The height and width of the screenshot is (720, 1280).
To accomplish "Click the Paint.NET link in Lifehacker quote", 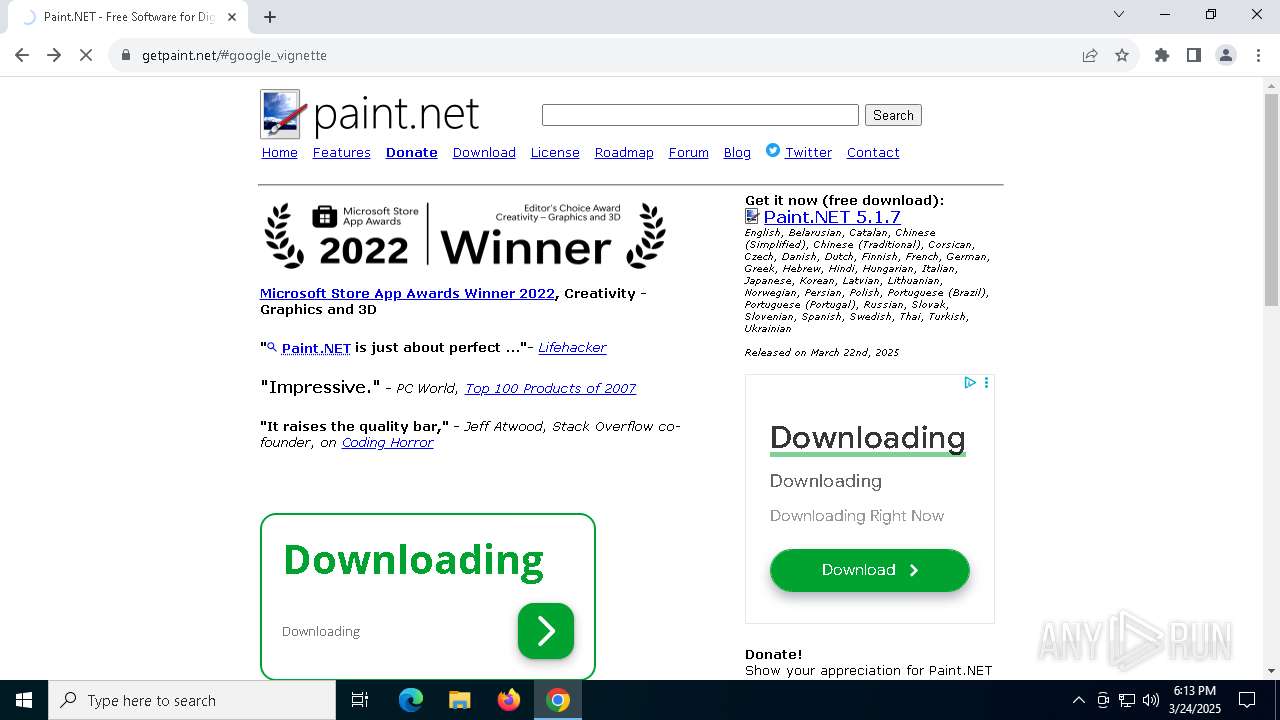I will point(316,348).
